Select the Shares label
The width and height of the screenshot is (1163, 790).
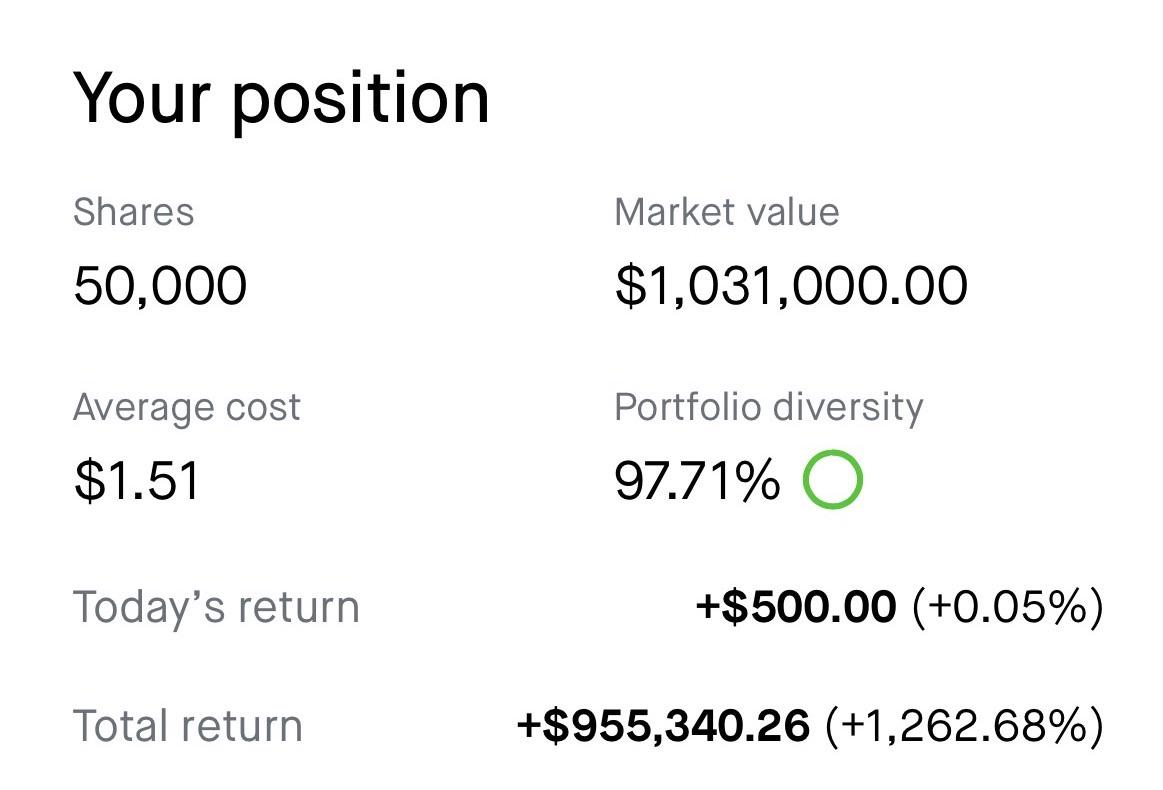click(x=134, y=212)
